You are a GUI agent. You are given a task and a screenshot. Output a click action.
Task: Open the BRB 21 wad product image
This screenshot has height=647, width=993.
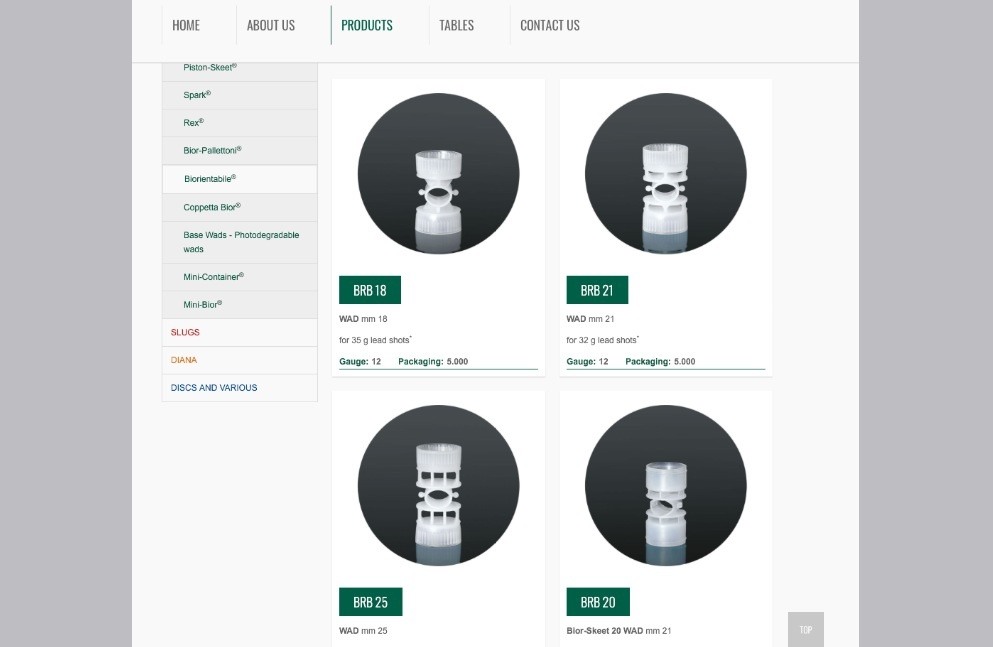point(665,174)
